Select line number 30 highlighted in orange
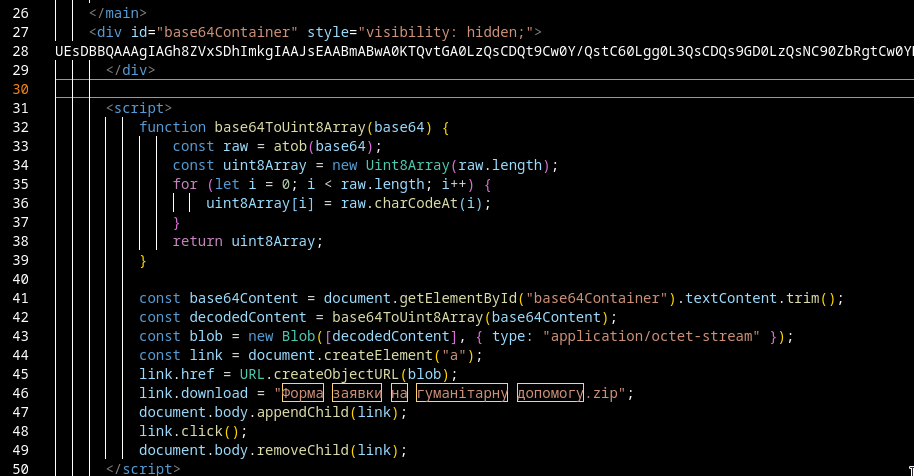The height and width of the screenshot is (476, 914). point(20,89)
